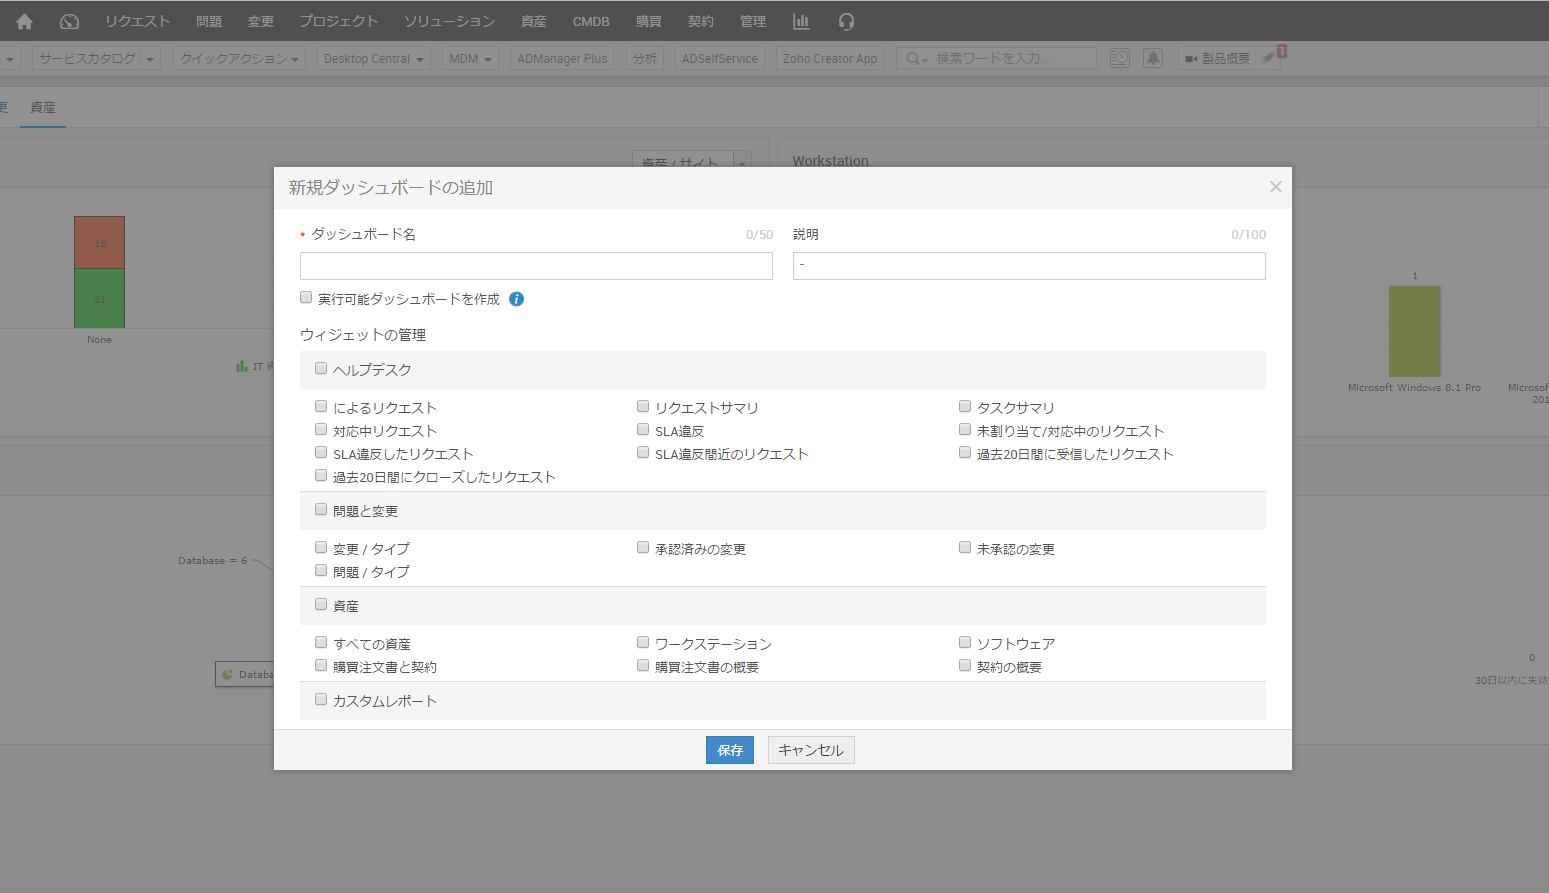The width and height of the screenshot is (1549, 893).
Task: Open ADSelfService button
Action: click(720, 58)
